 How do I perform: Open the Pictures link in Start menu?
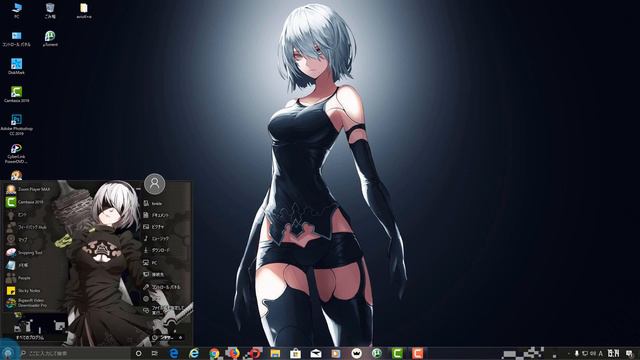153,227
